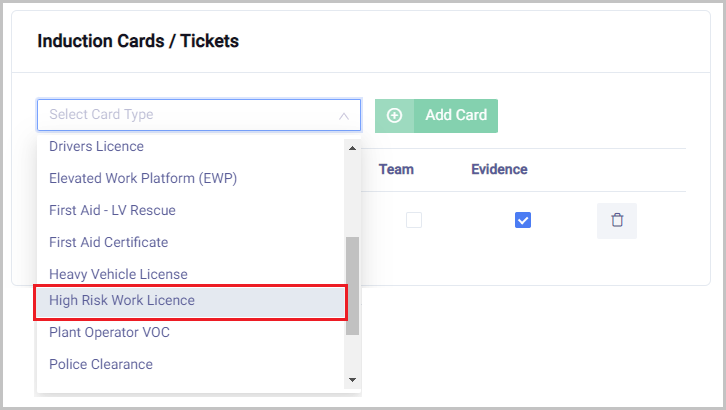This screenshot has height=410, width=726.
Task: Pick Police Clearance from the list
Action: click(101, 364)
